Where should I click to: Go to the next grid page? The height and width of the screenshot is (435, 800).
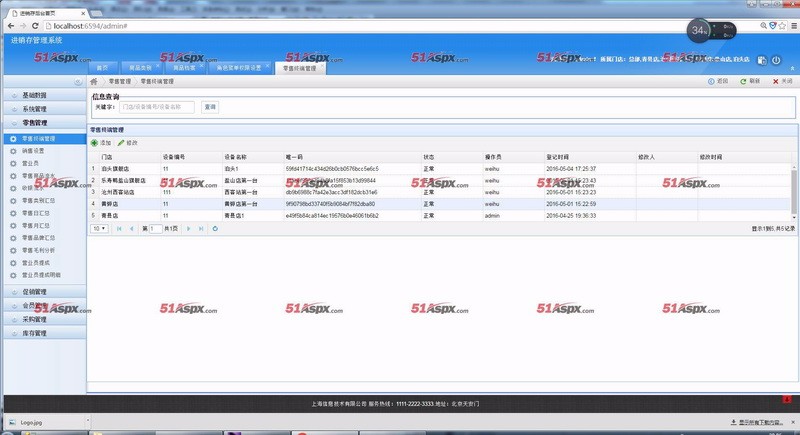(188, 228)
